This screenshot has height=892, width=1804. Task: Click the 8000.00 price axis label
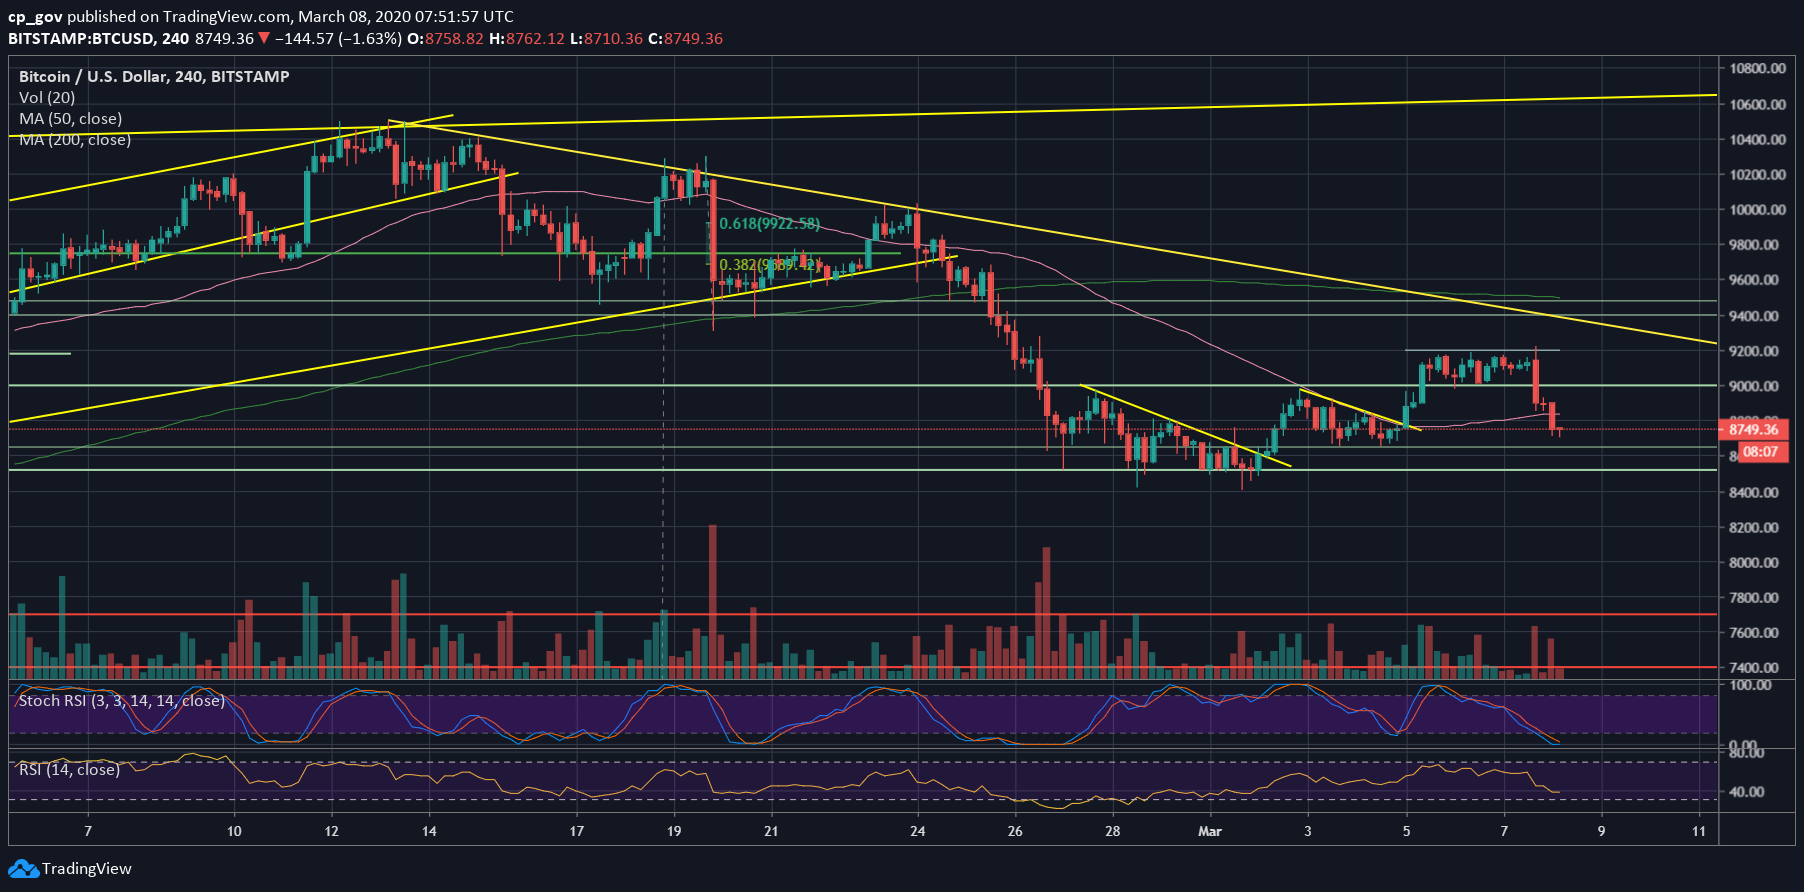coord(1754,562)
